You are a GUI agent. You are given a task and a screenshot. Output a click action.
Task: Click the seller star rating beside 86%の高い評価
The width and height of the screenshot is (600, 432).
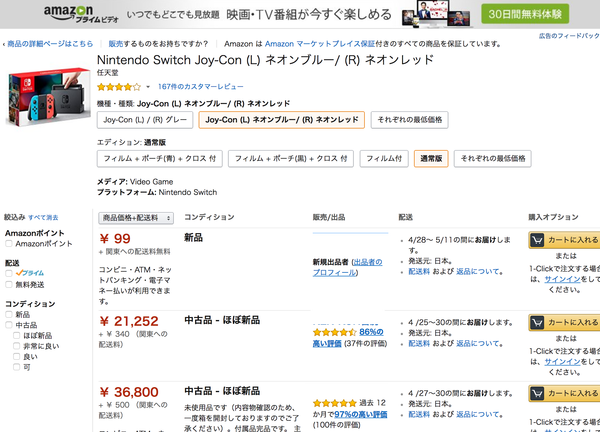click(334, 332)
